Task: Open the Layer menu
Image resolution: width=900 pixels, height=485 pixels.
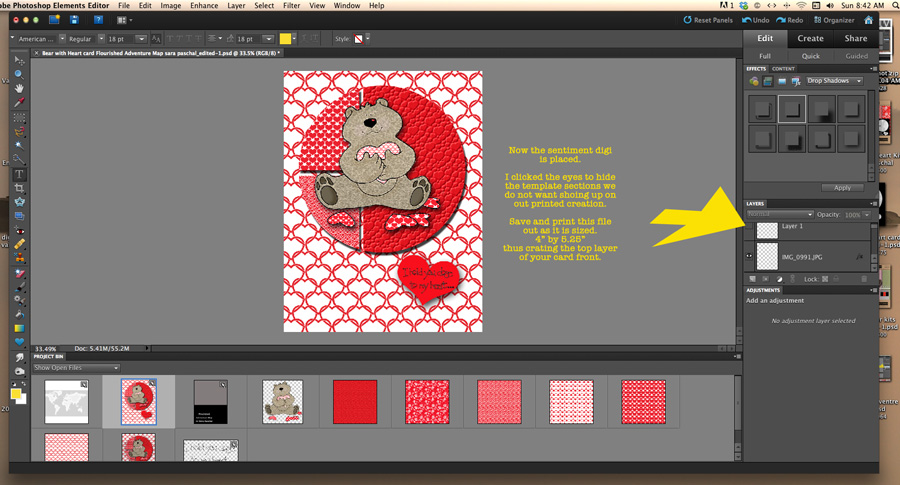Action: pos(236,6)
